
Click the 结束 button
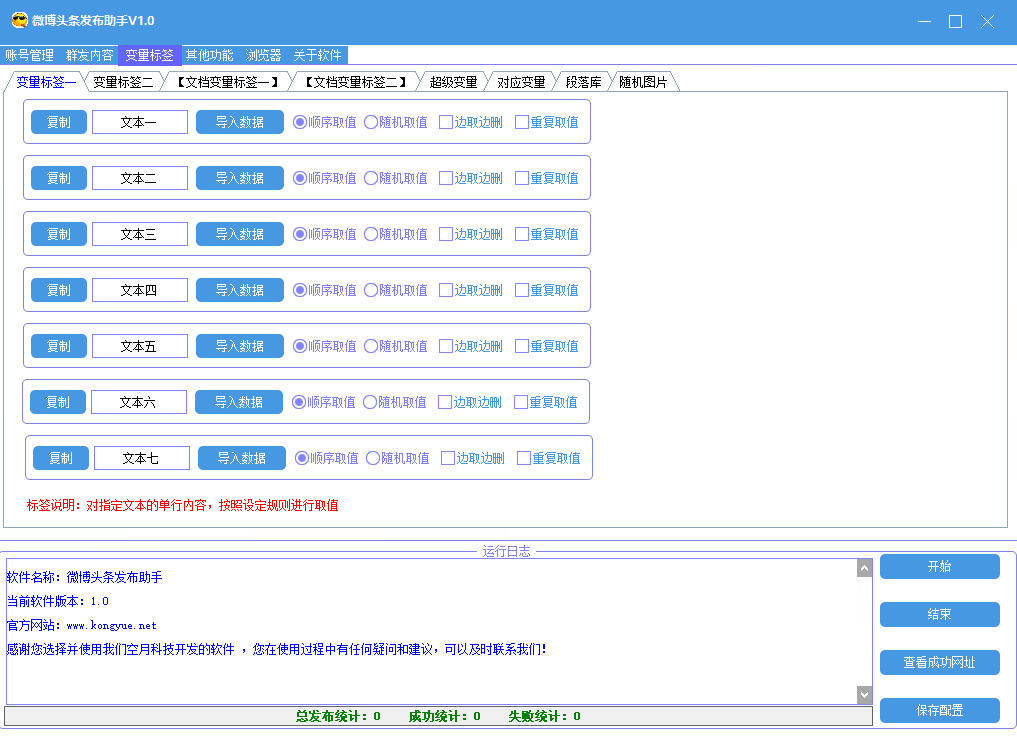click(x=939, y=614)
